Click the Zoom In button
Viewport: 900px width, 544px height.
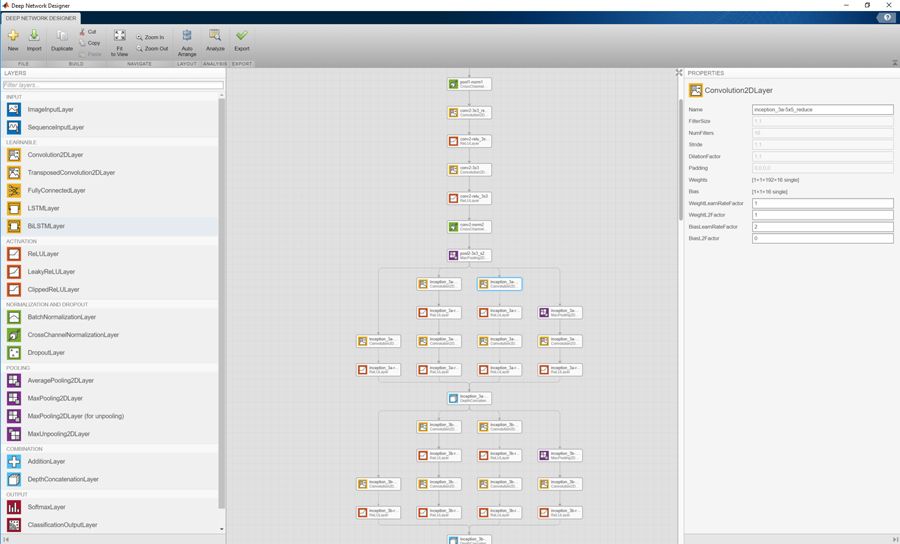point(150,37)
